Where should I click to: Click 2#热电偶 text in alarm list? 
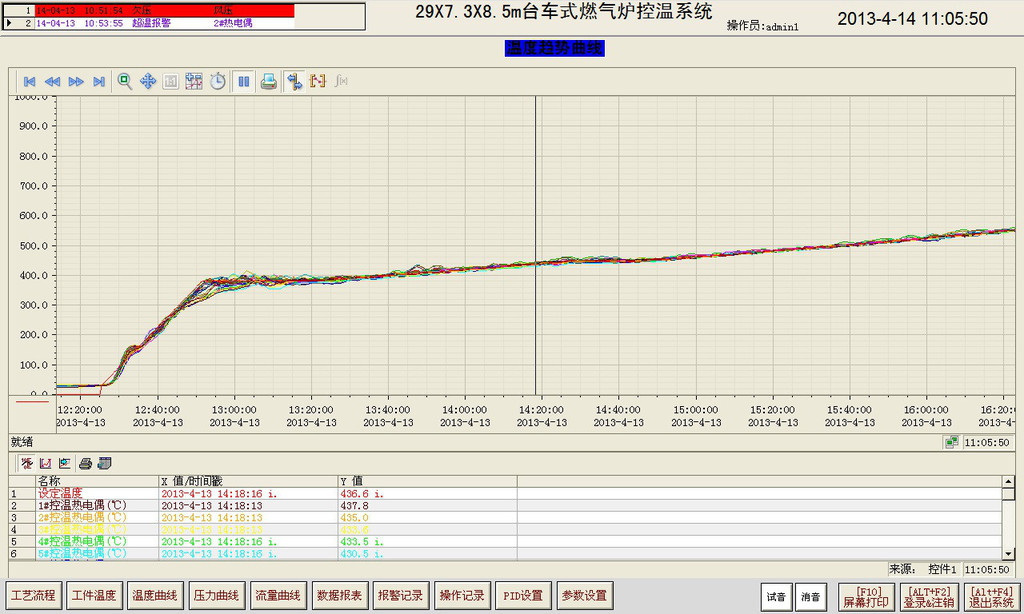232,23
